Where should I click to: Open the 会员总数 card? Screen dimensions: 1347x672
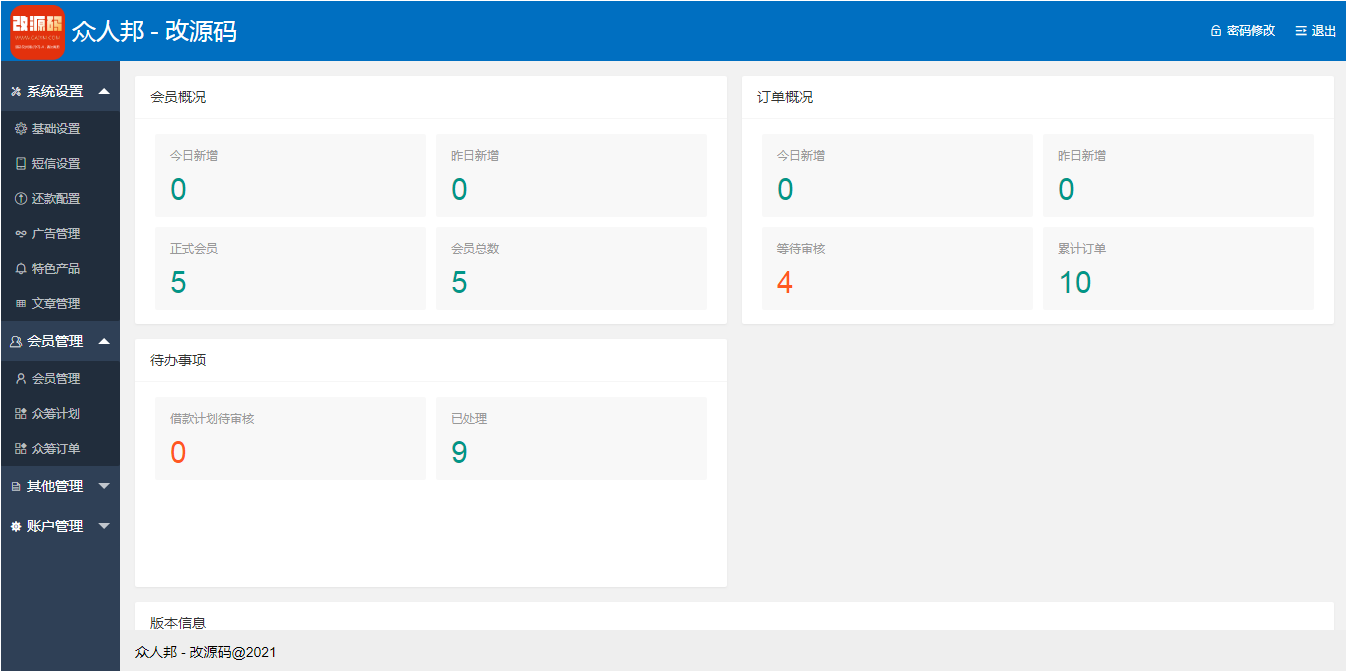point(572,269)
